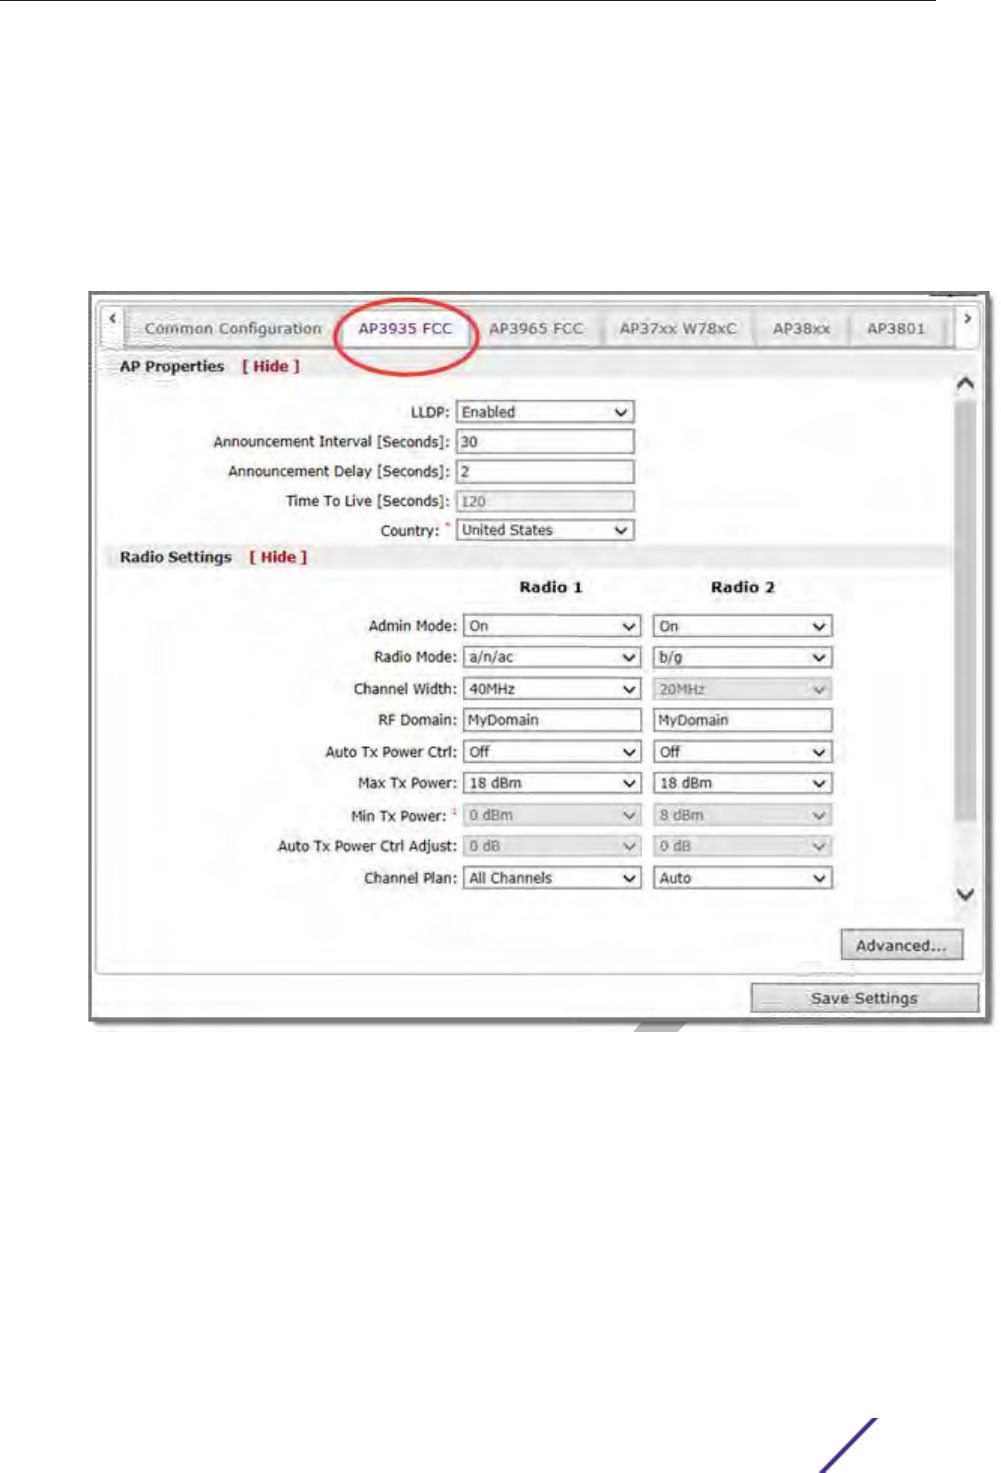This screenshot has height=1473, width=1001.
Task: Click Radio 2 Channel Width 20MHz dropdown
Action: coord(743,689)
